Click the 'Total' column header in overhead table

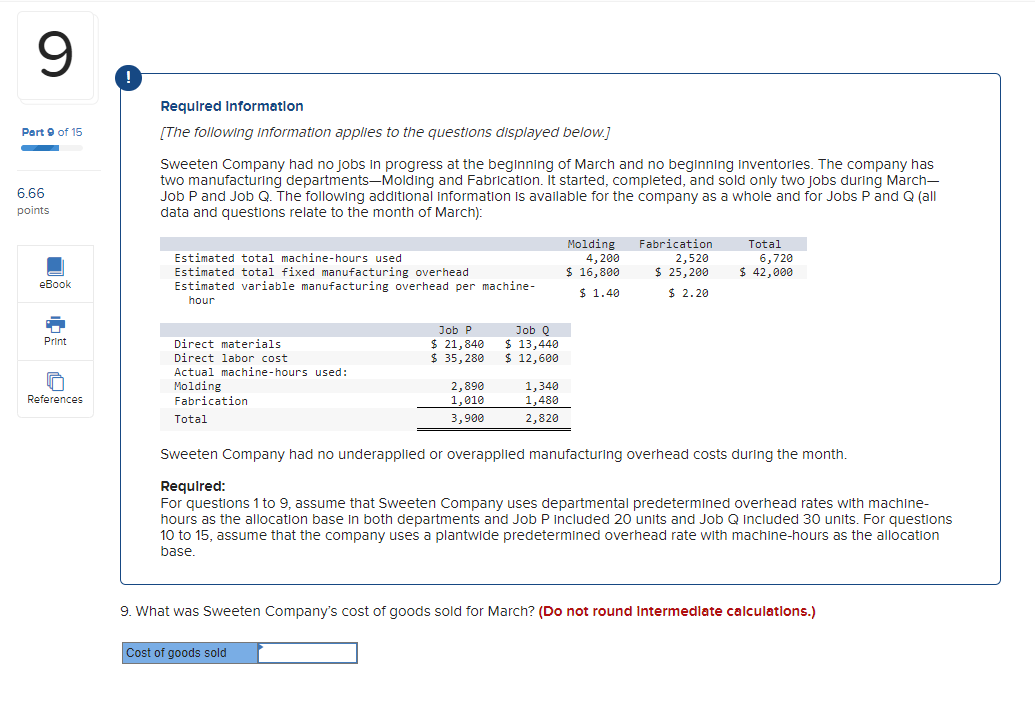tap(764, 244)
